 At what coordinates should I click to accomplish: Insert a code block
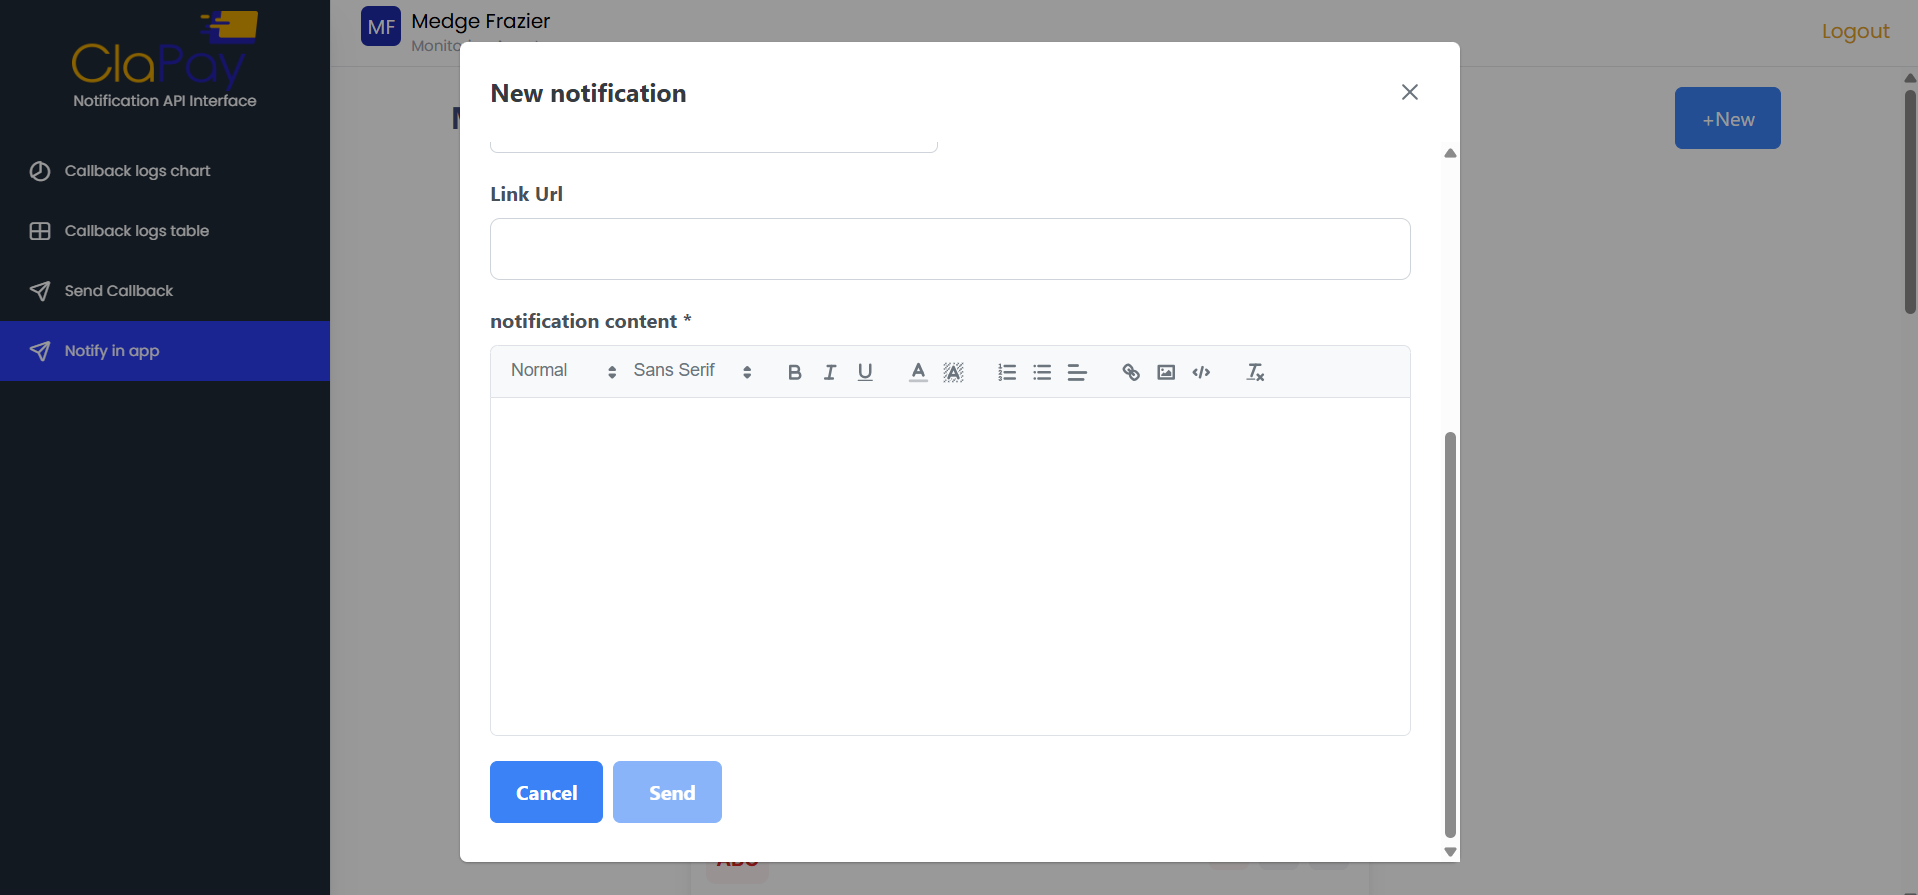[x=1201, y=372]
